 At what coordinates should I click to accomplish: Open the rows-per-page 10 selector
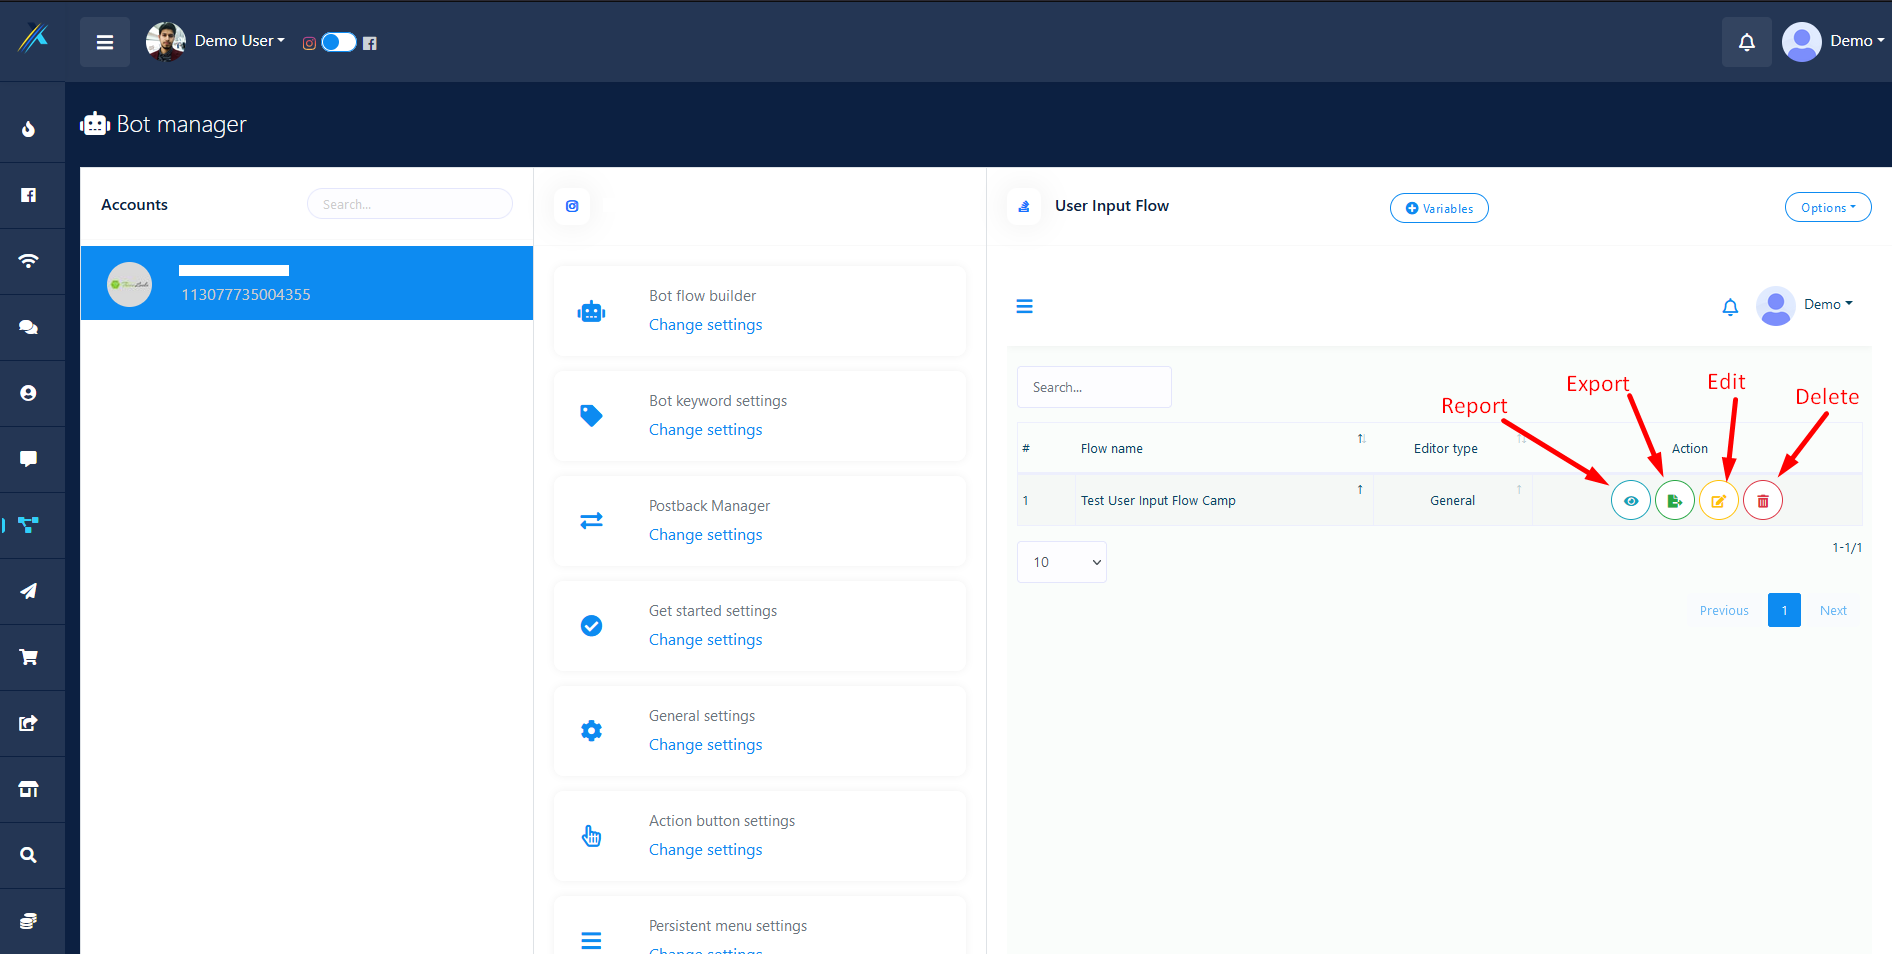pyautogui.click(x=1062, y=562)
